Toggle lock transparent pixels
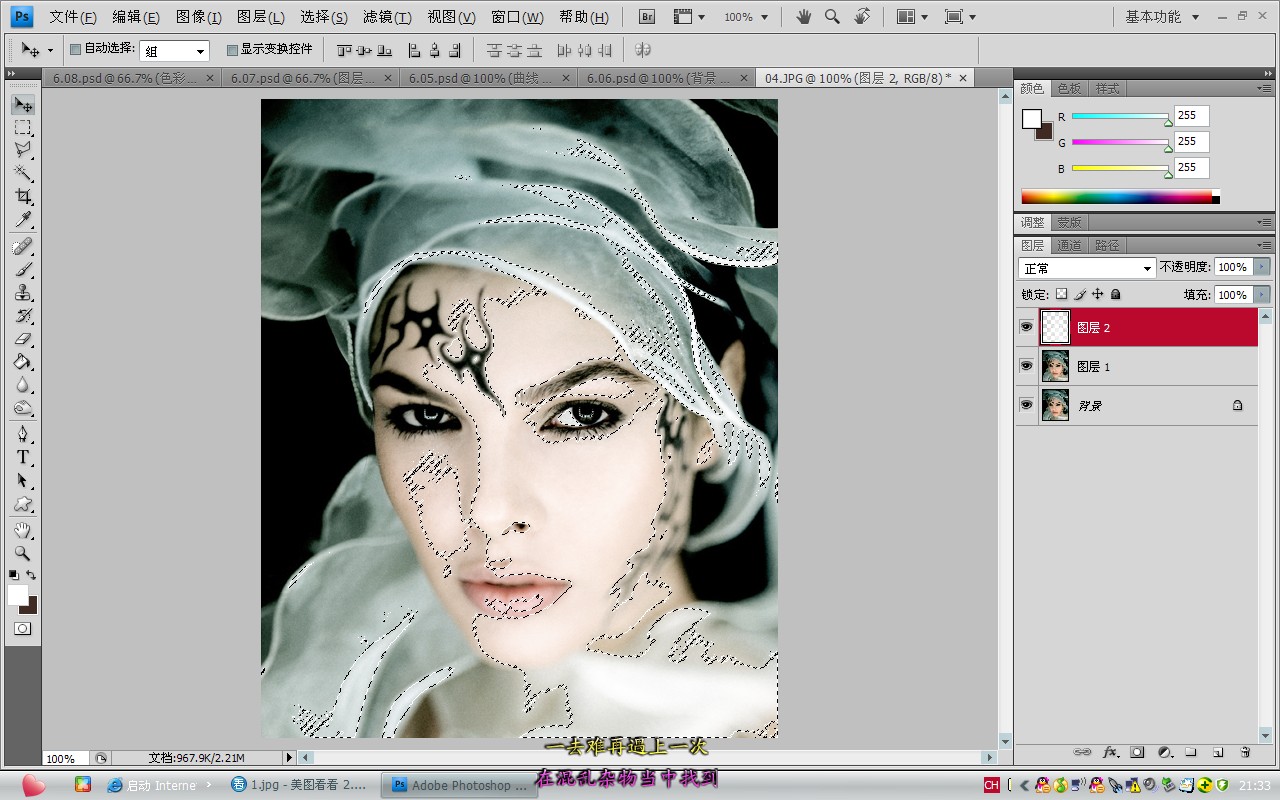1280x800 pixels. (x=1062, y=295)
